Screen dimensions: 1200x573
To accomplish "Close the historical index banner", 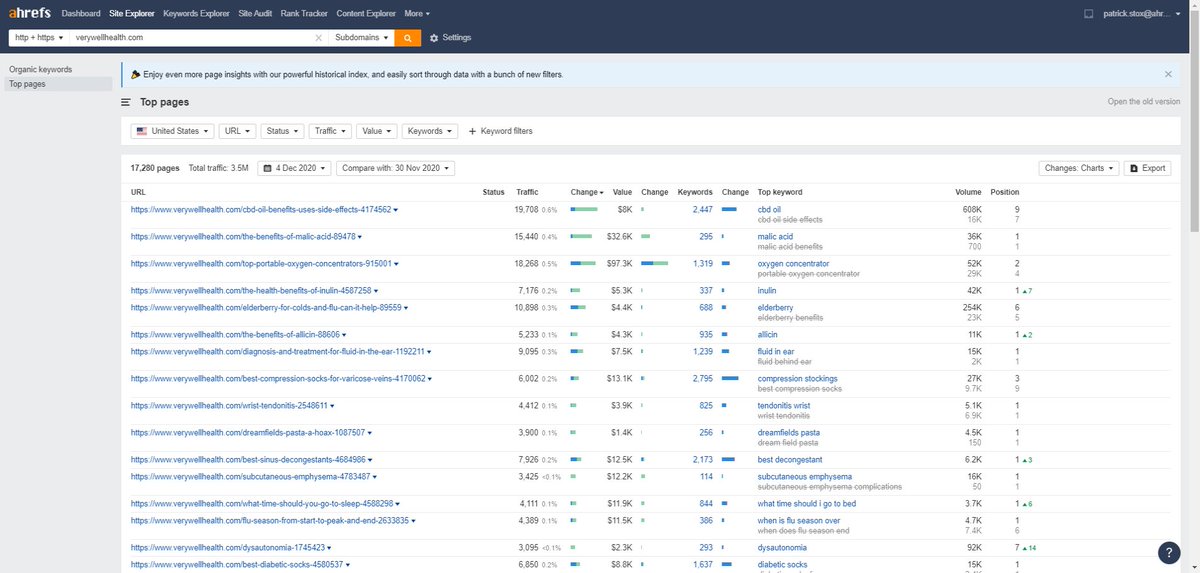I will coord(1168,74).
